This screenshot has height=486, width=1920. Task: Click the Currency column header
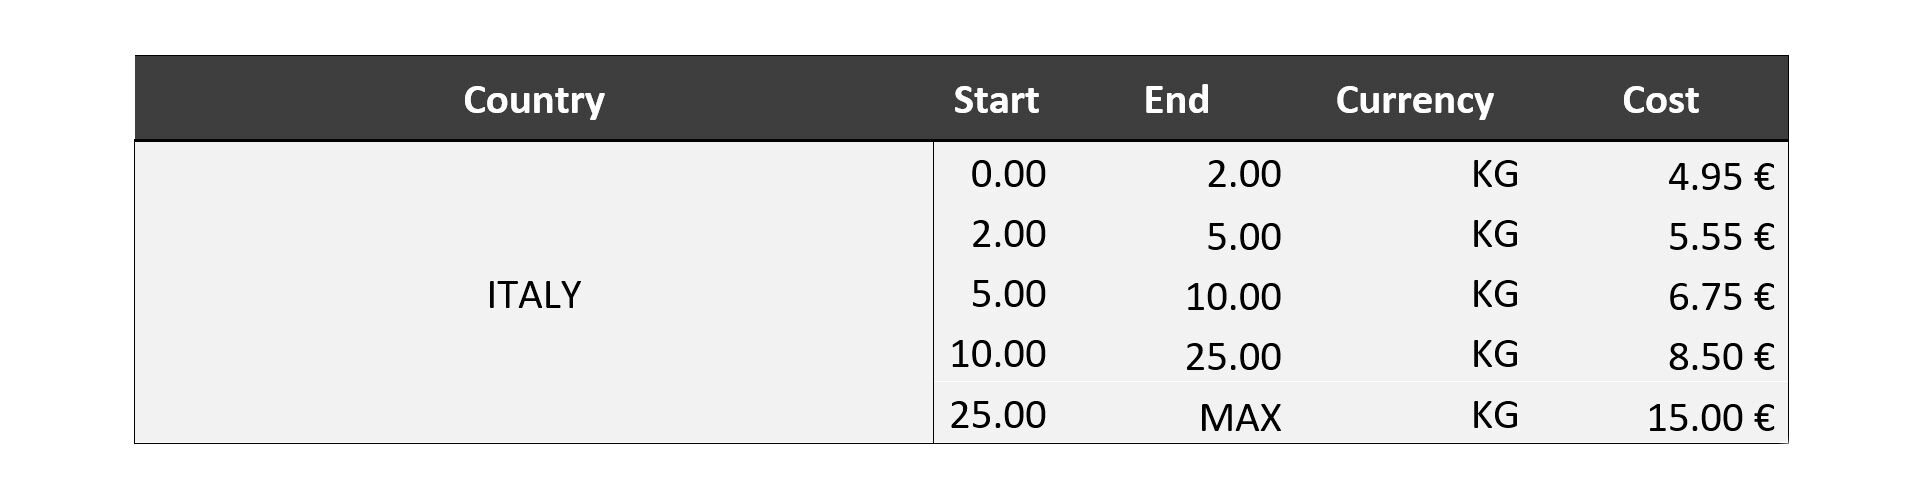coord(1414,100)
